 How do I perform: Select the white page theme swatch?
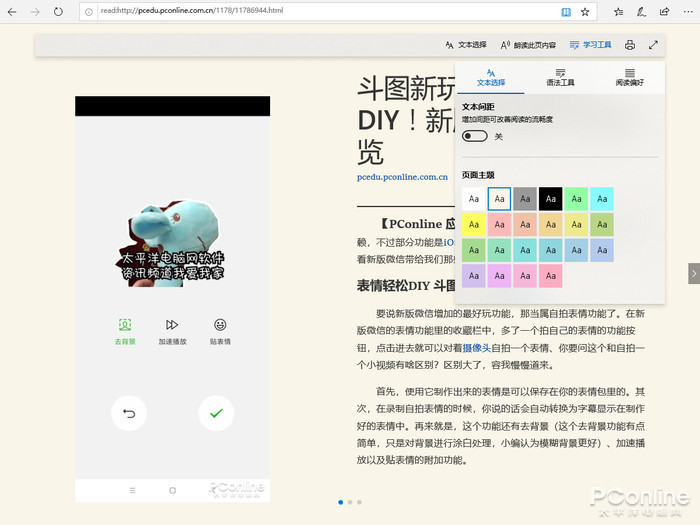click(474, 199)
